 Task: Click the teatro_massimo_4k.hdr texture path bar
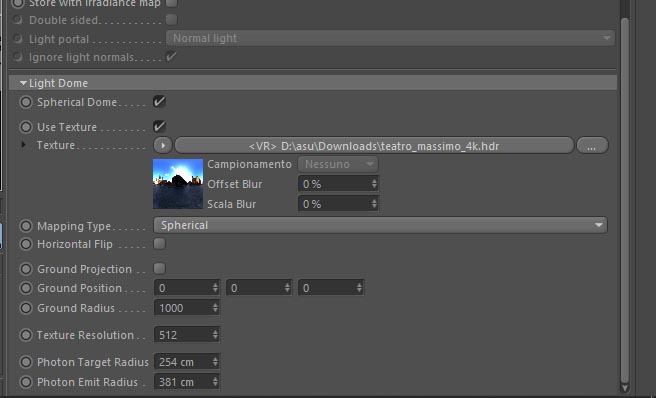click(374, 146)
